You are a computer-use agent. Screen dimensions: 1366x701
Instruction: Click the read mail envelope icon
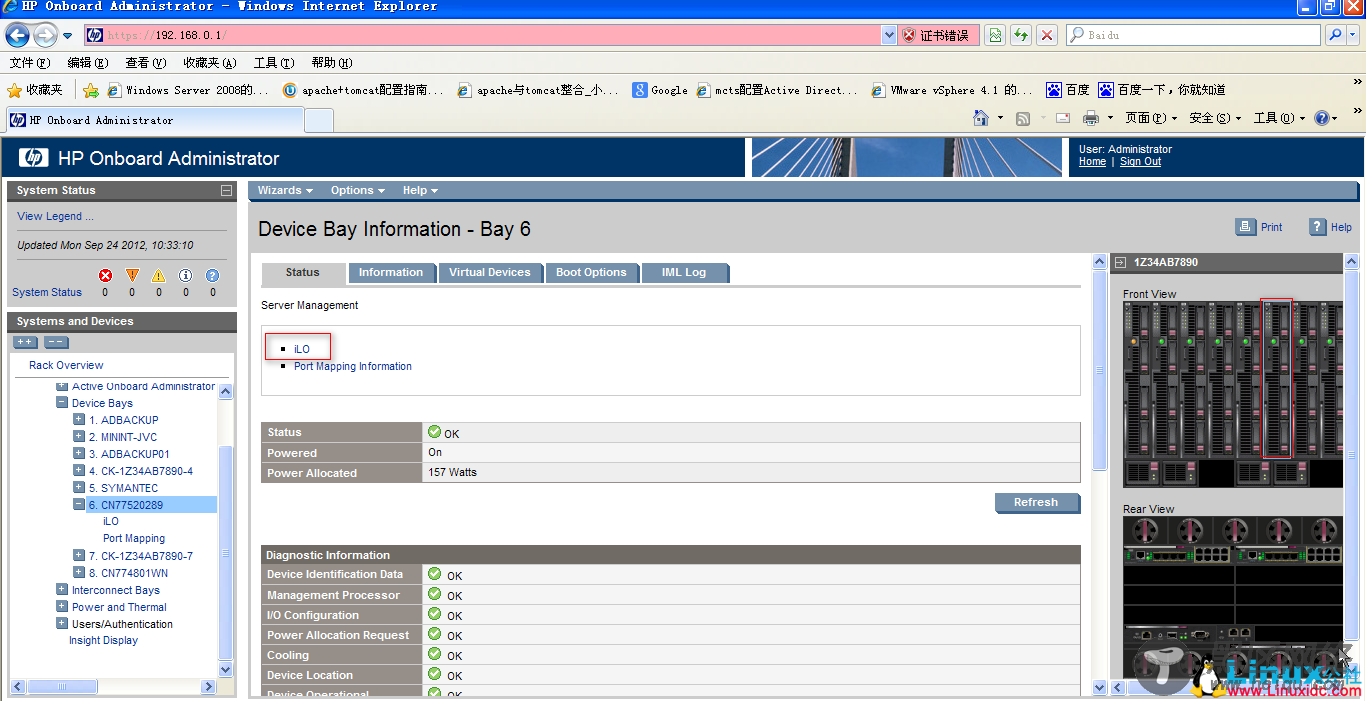tap(1062, 118)
